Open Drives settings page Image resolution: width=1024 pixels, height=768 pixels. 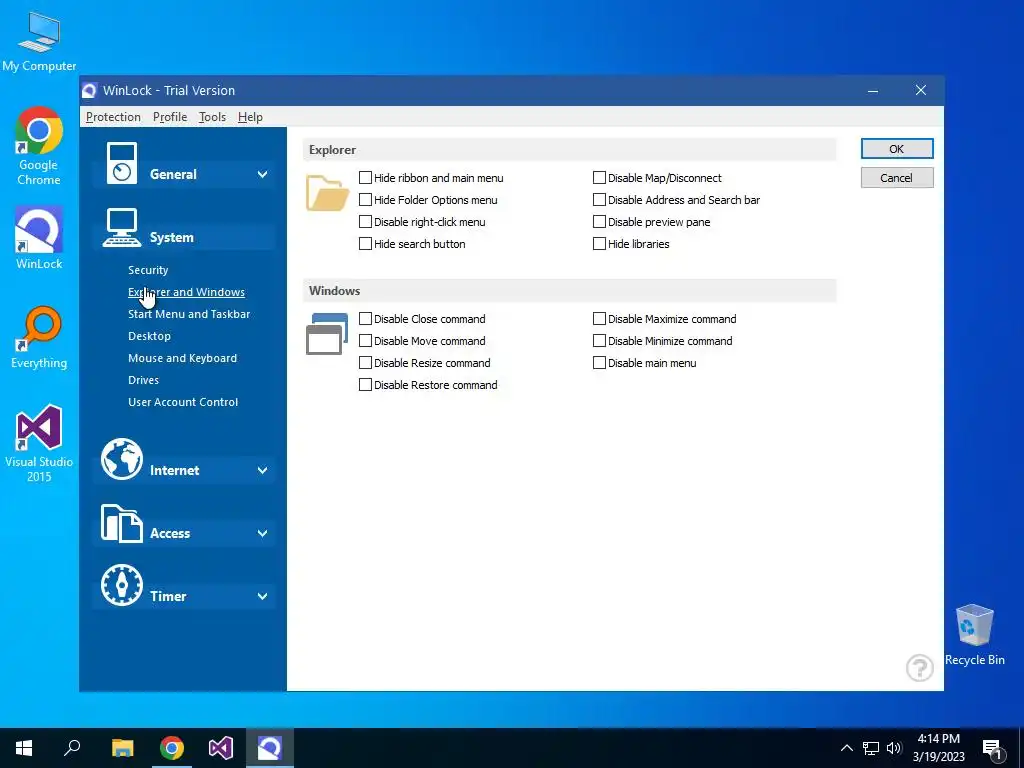point(144,380)
